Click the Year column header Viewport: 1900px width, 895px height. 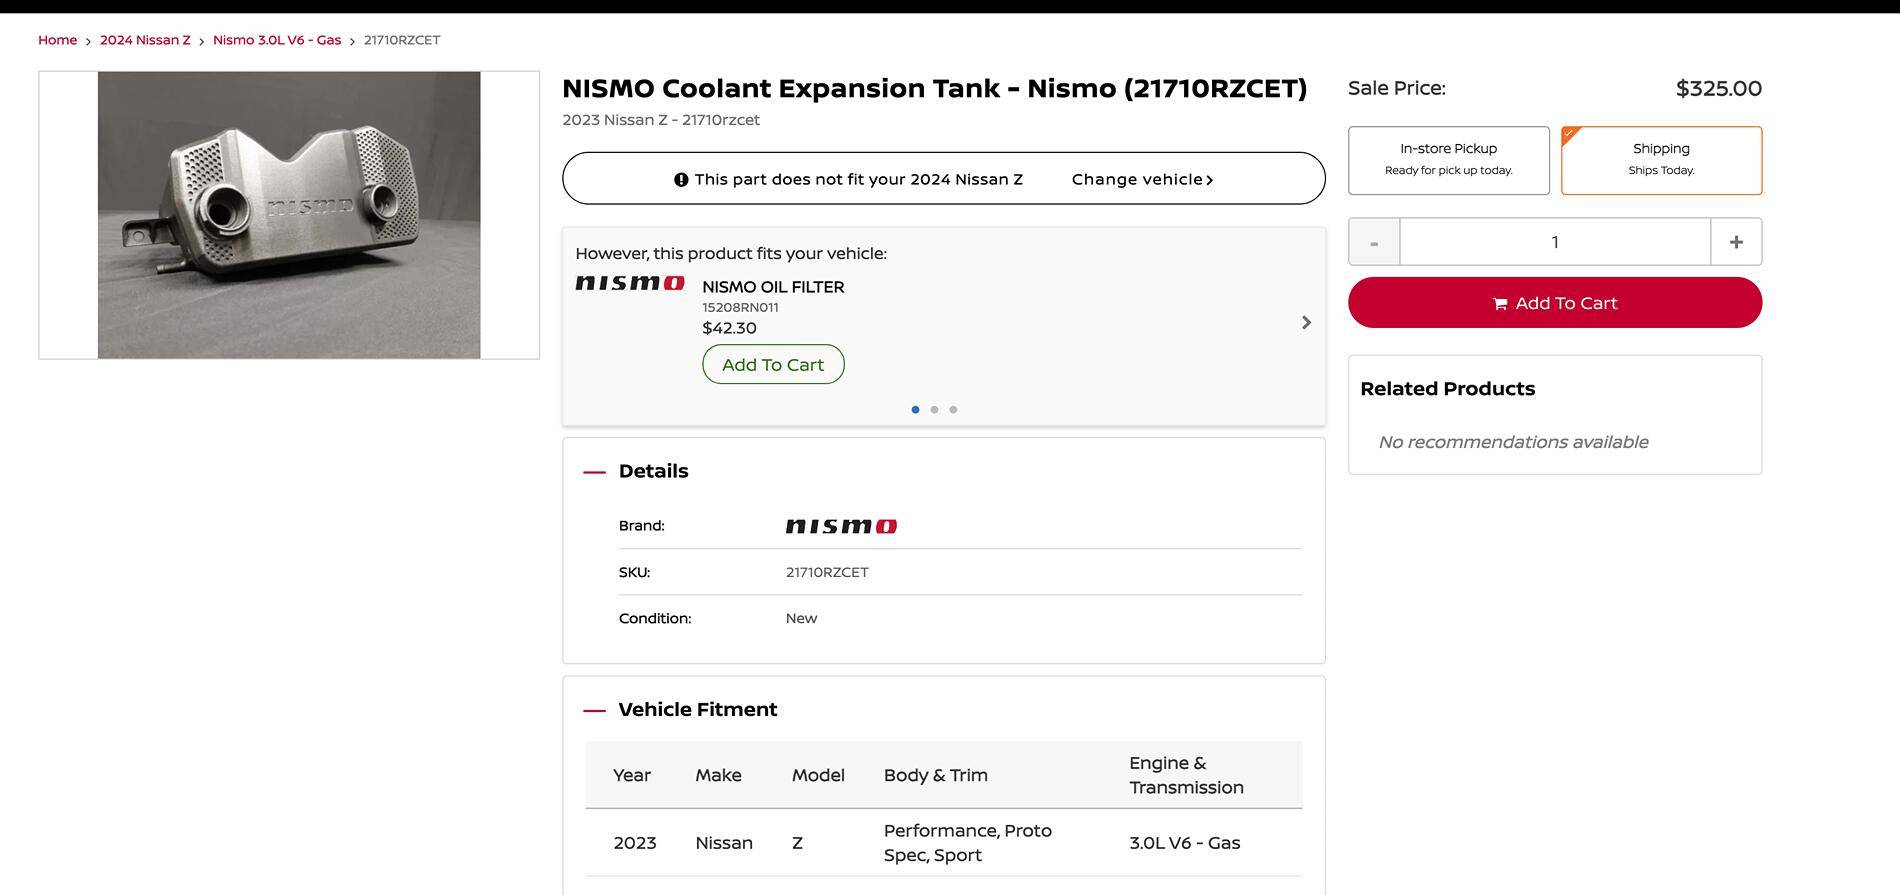tap(632, 775)
